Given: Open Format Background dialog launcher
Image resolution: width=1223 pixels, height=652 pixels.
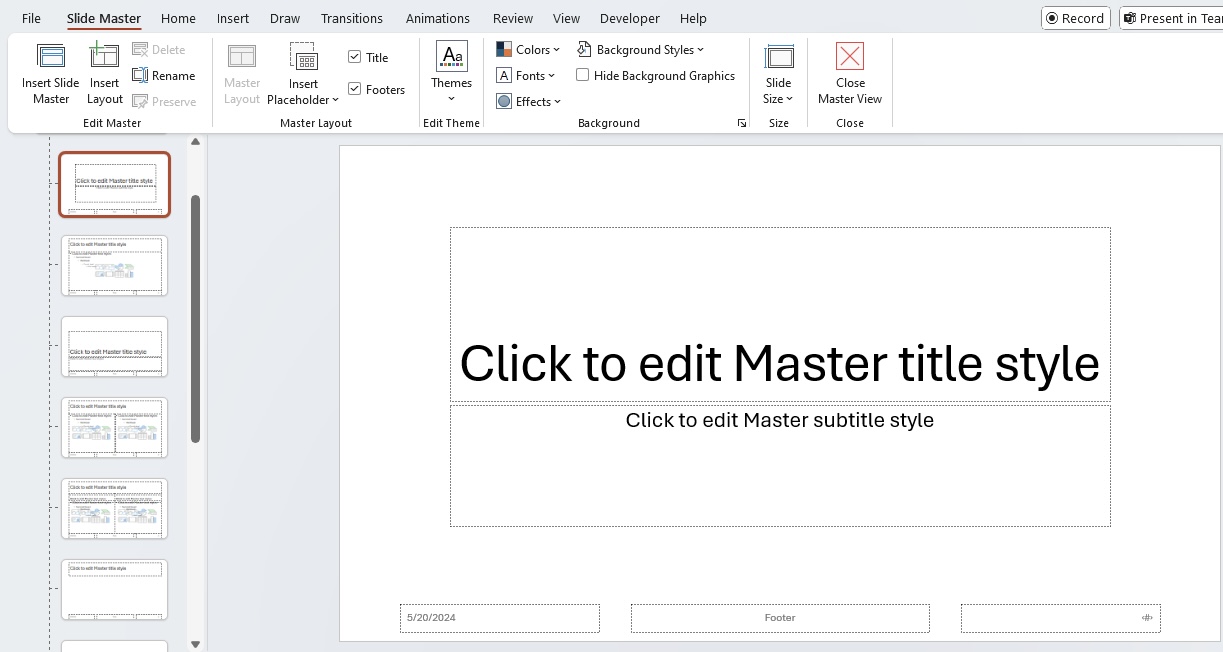Looking at the screenshot, I should tap(741, 123).
